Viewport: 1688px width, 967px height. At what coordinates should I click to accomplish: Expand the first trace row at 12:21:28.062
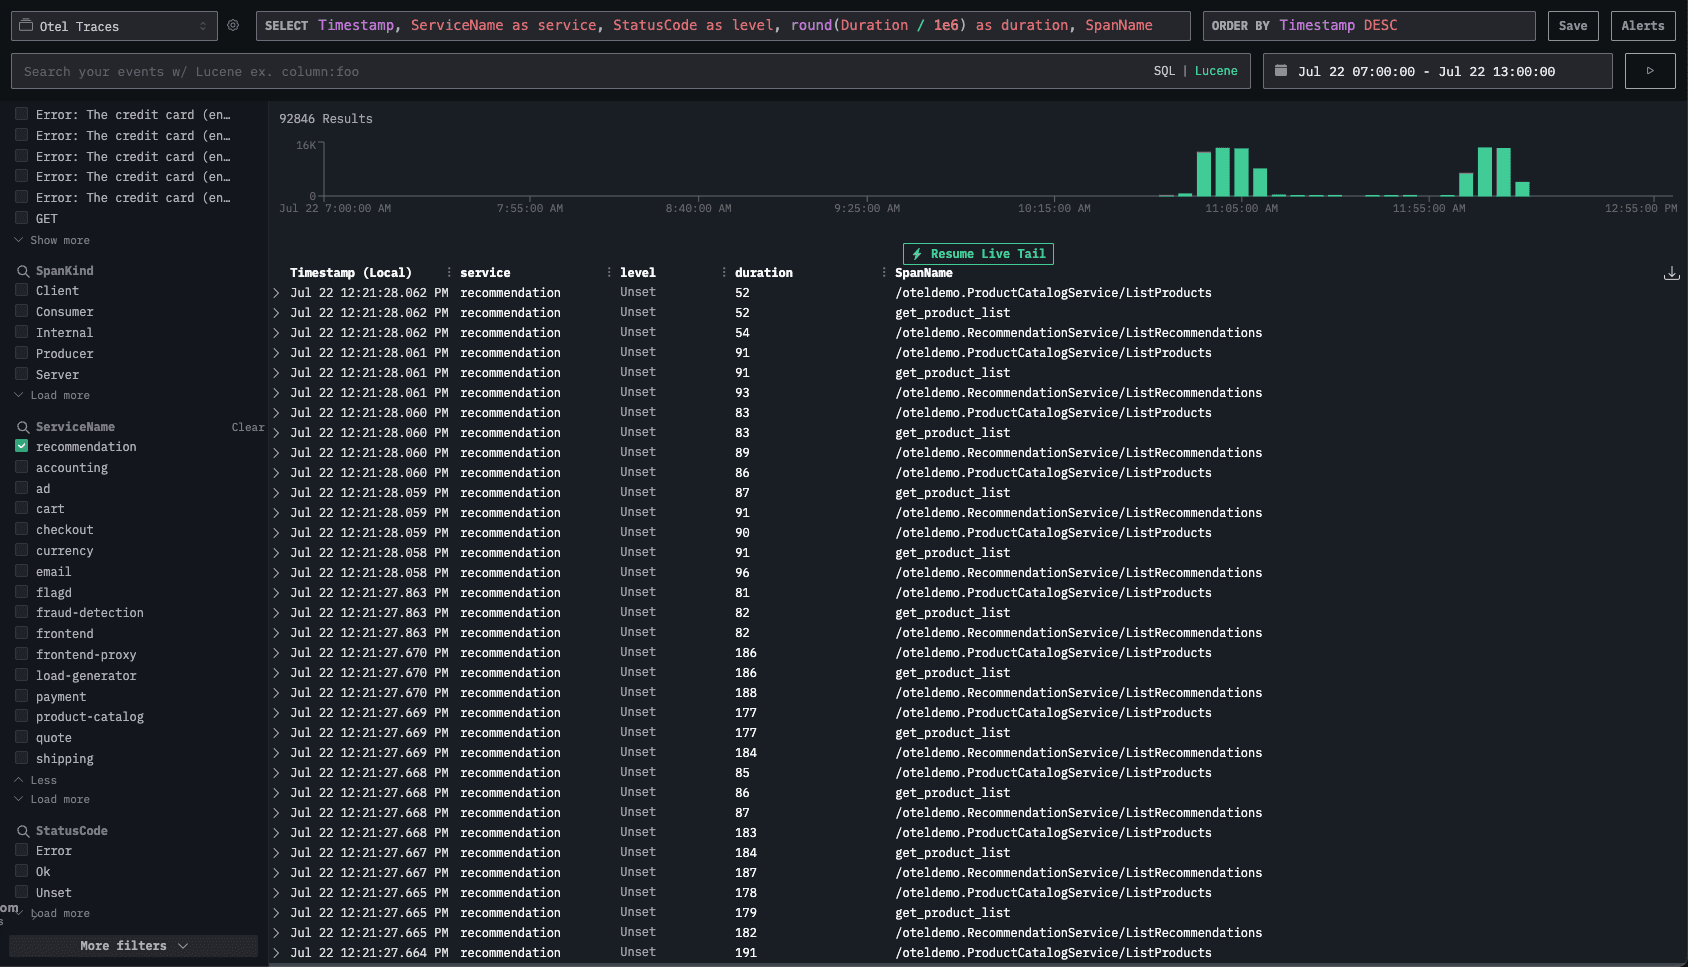click(x=276, y=293)
